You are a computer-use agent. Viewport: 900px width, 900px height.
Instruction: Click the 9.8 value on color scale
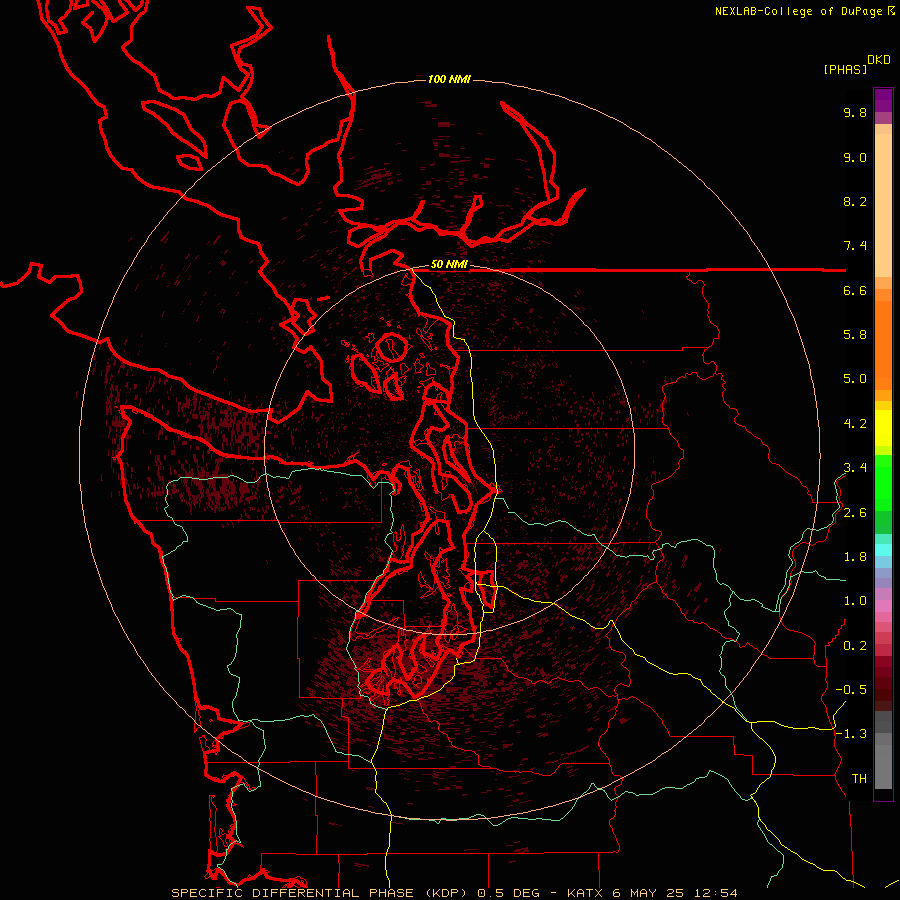(855, 112)
